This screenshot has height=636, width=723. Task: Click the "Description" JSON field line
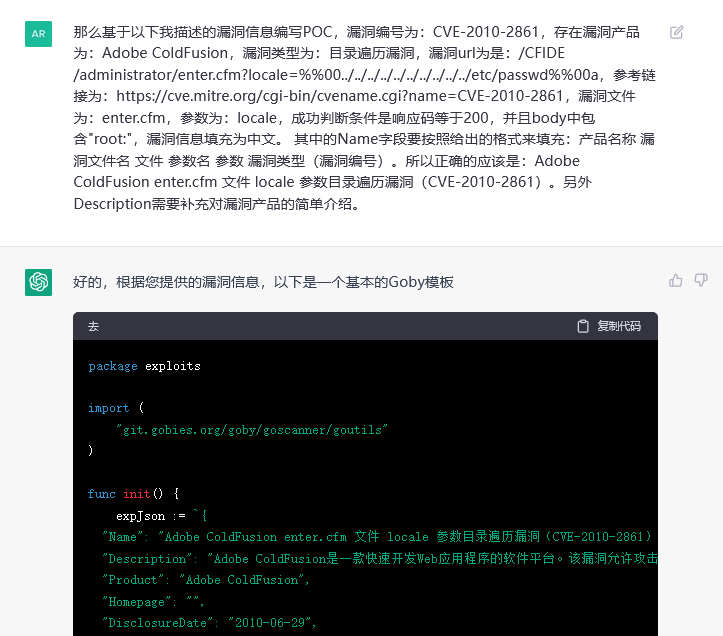380,559
